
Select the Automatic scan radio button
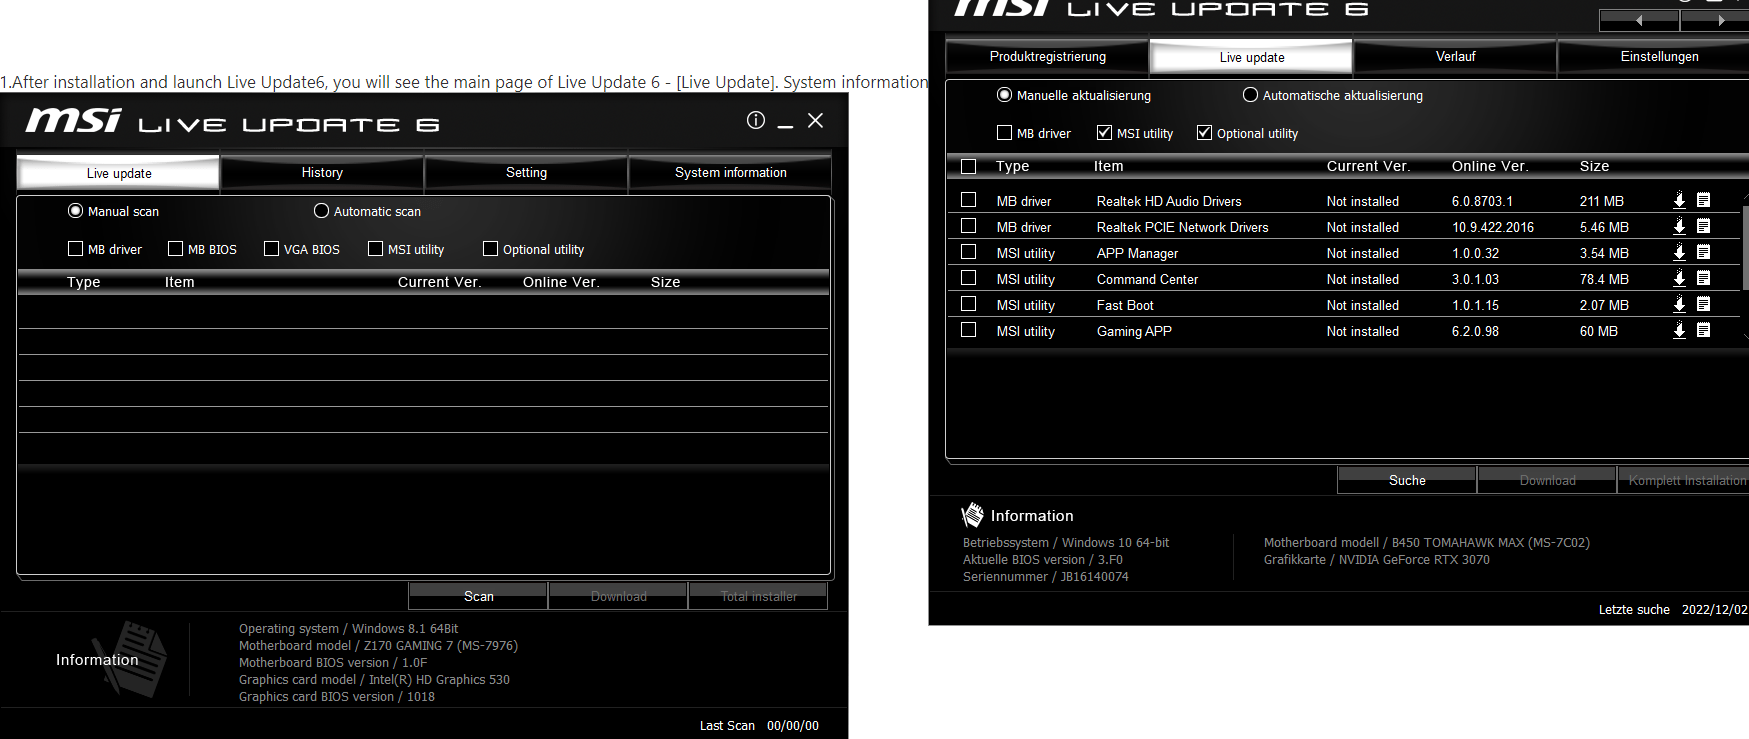(321, 211)
